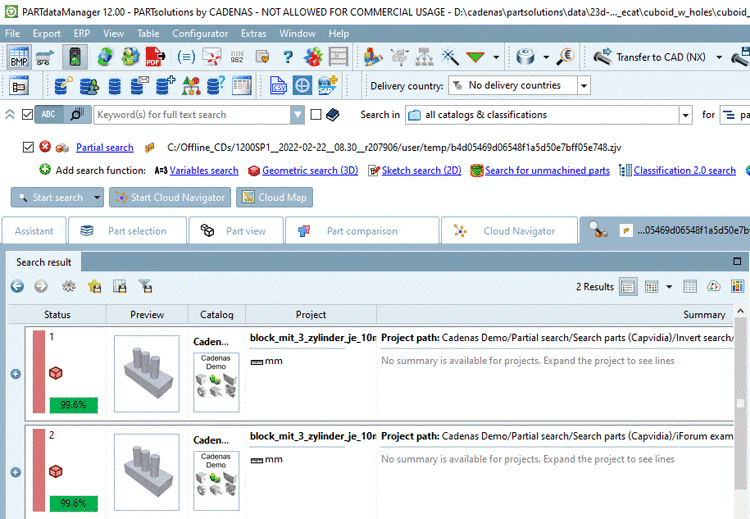Collapse search panel with double chevron

pos(10,115)
